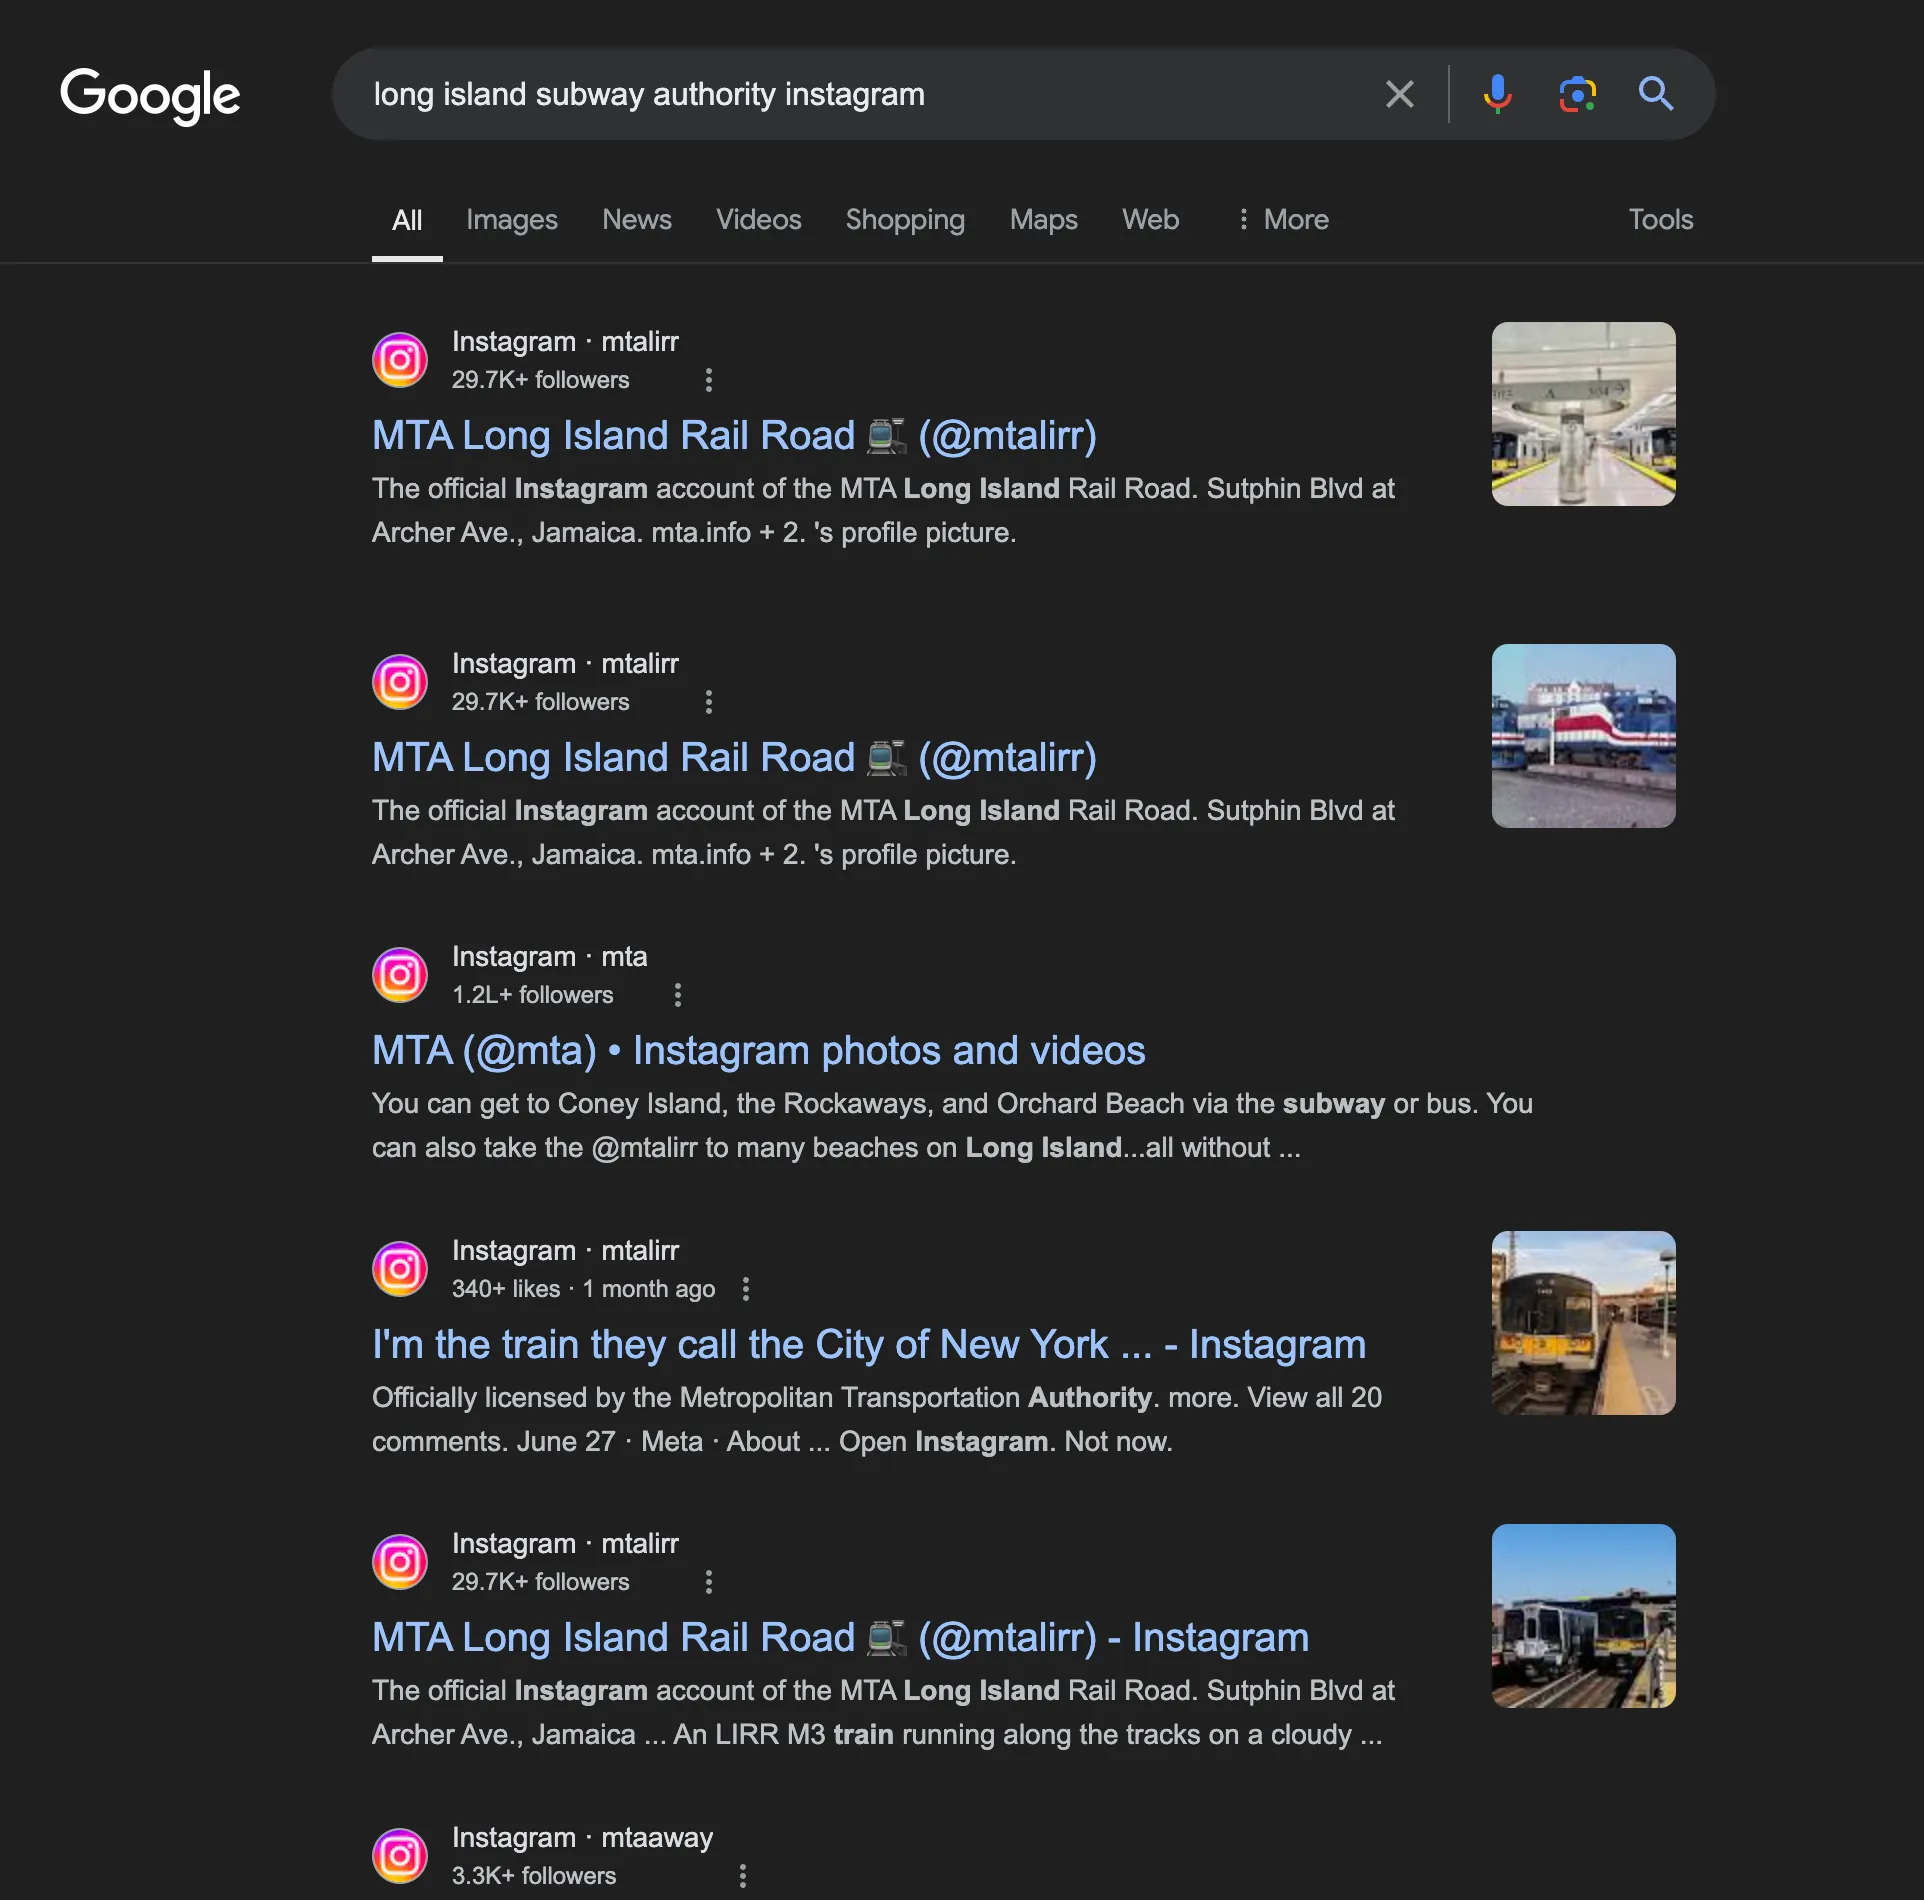Open the Videos results tab
This screenshot has width=1924, height=1900.
tap(758, 220)
